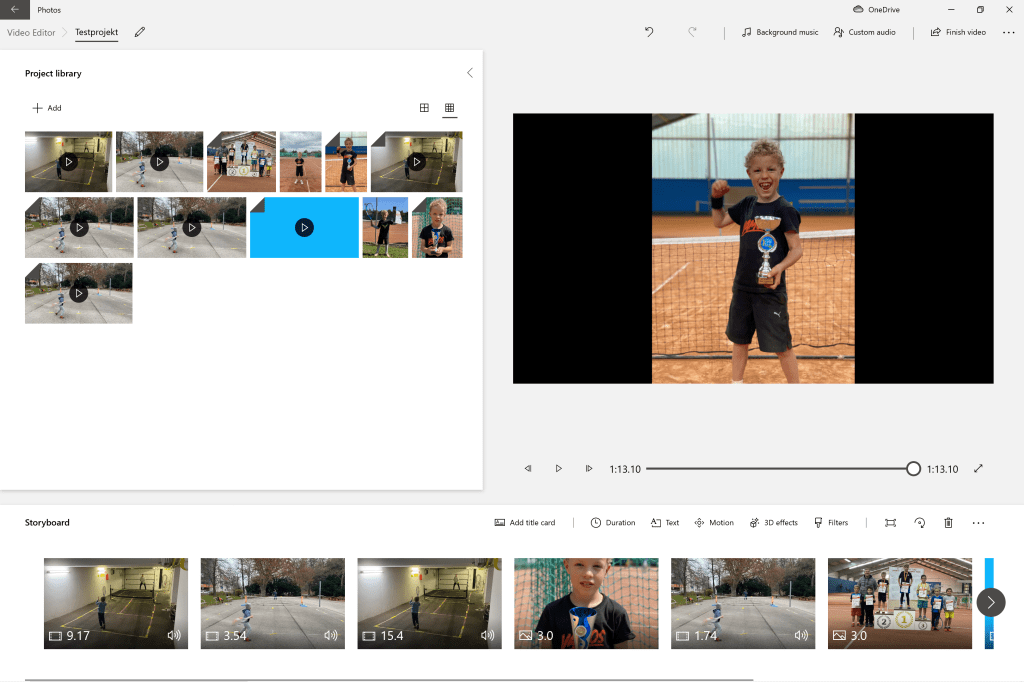The height and width of the screenshot is (682, 1024).
Task: Collapse the Project library panel
Action: coord(470,73)
